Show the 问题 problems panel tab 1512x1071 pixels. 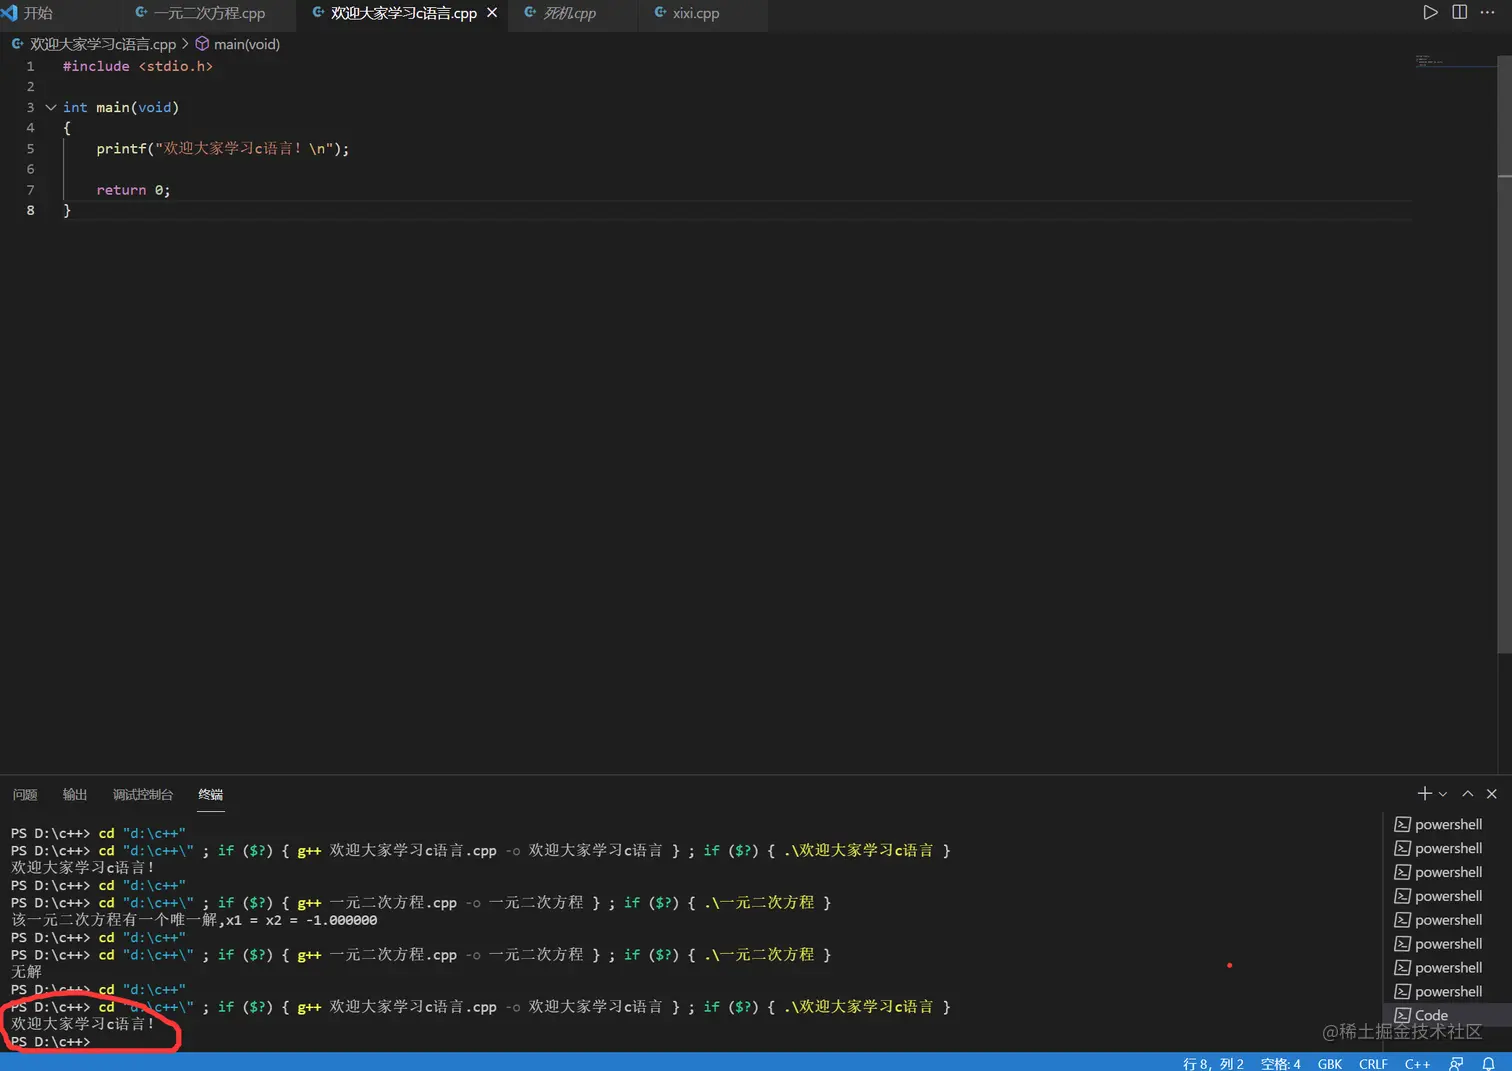25,795
